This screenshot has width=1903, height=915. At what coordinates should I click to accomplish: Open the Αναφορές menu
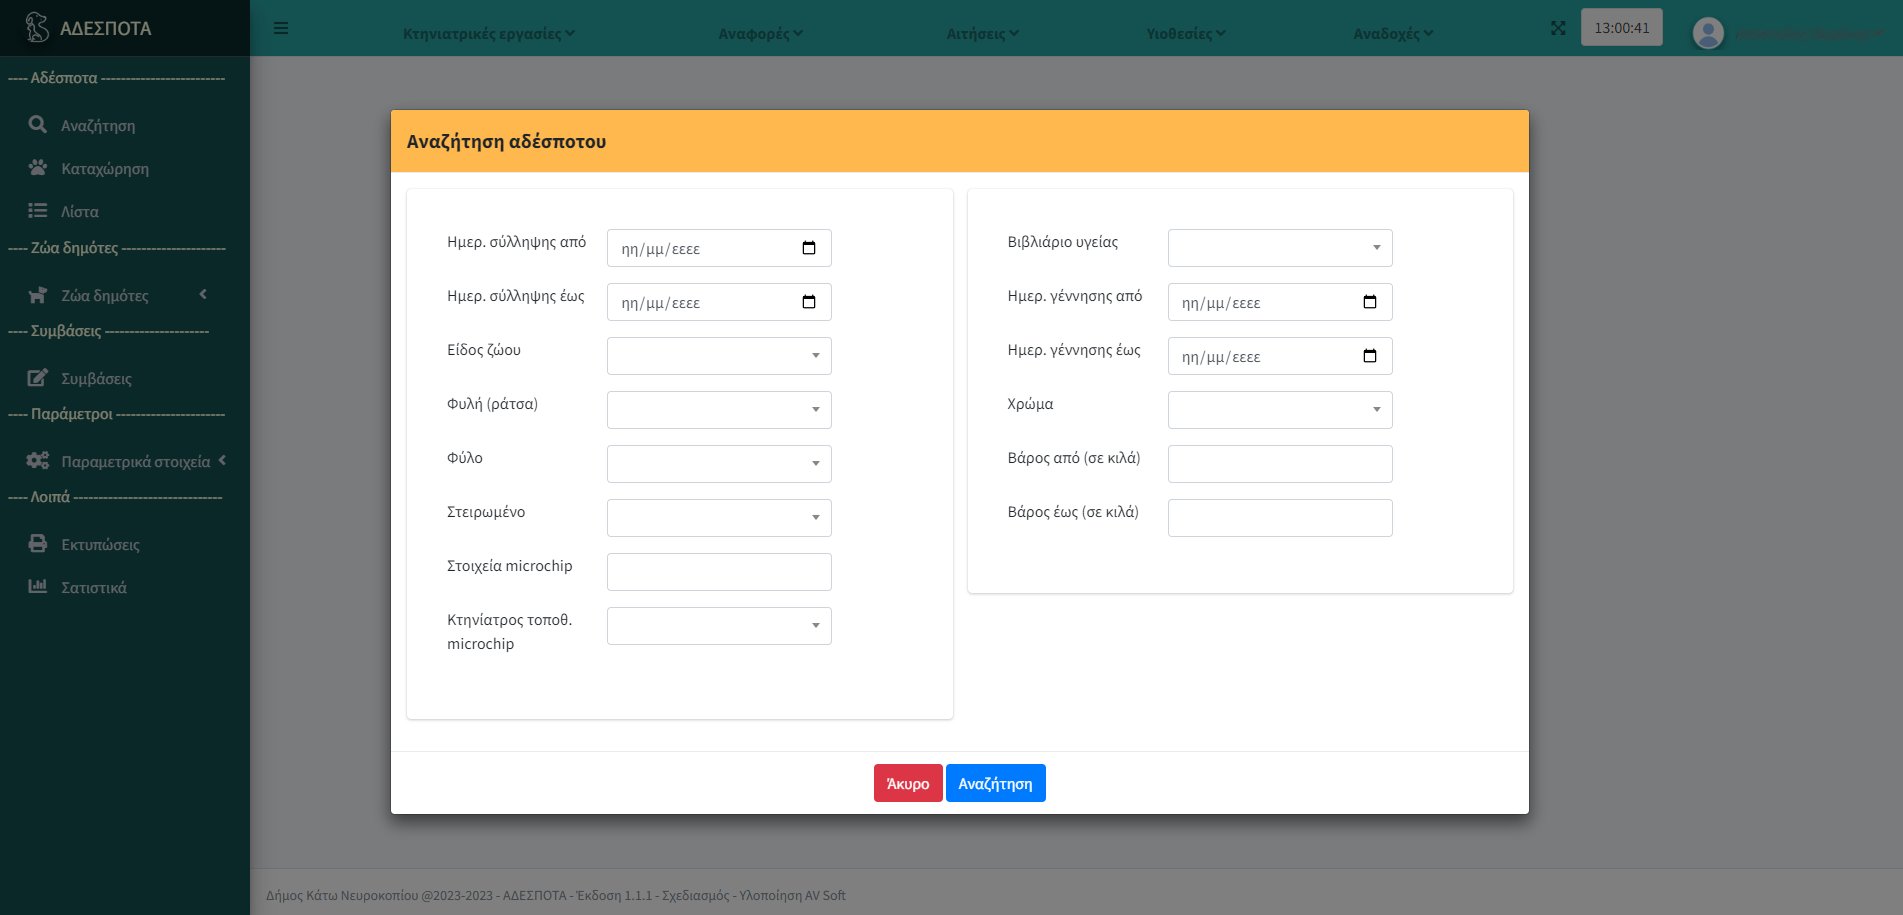(761, 33)
